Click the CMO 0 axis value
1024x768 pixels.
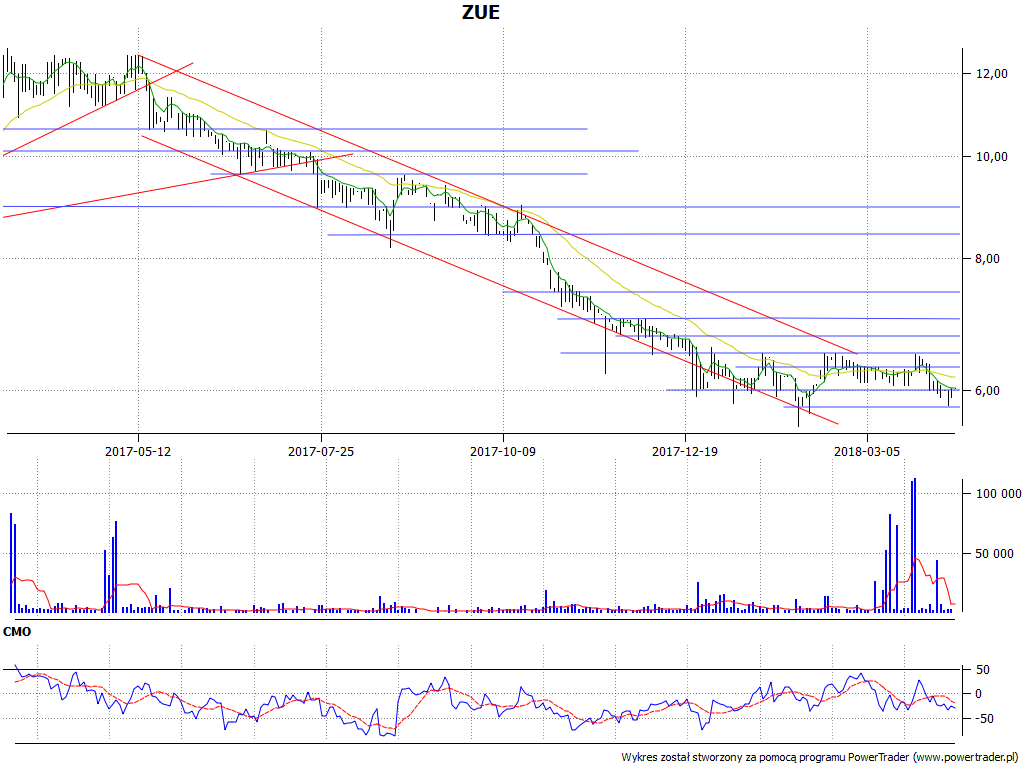point(978,694)
